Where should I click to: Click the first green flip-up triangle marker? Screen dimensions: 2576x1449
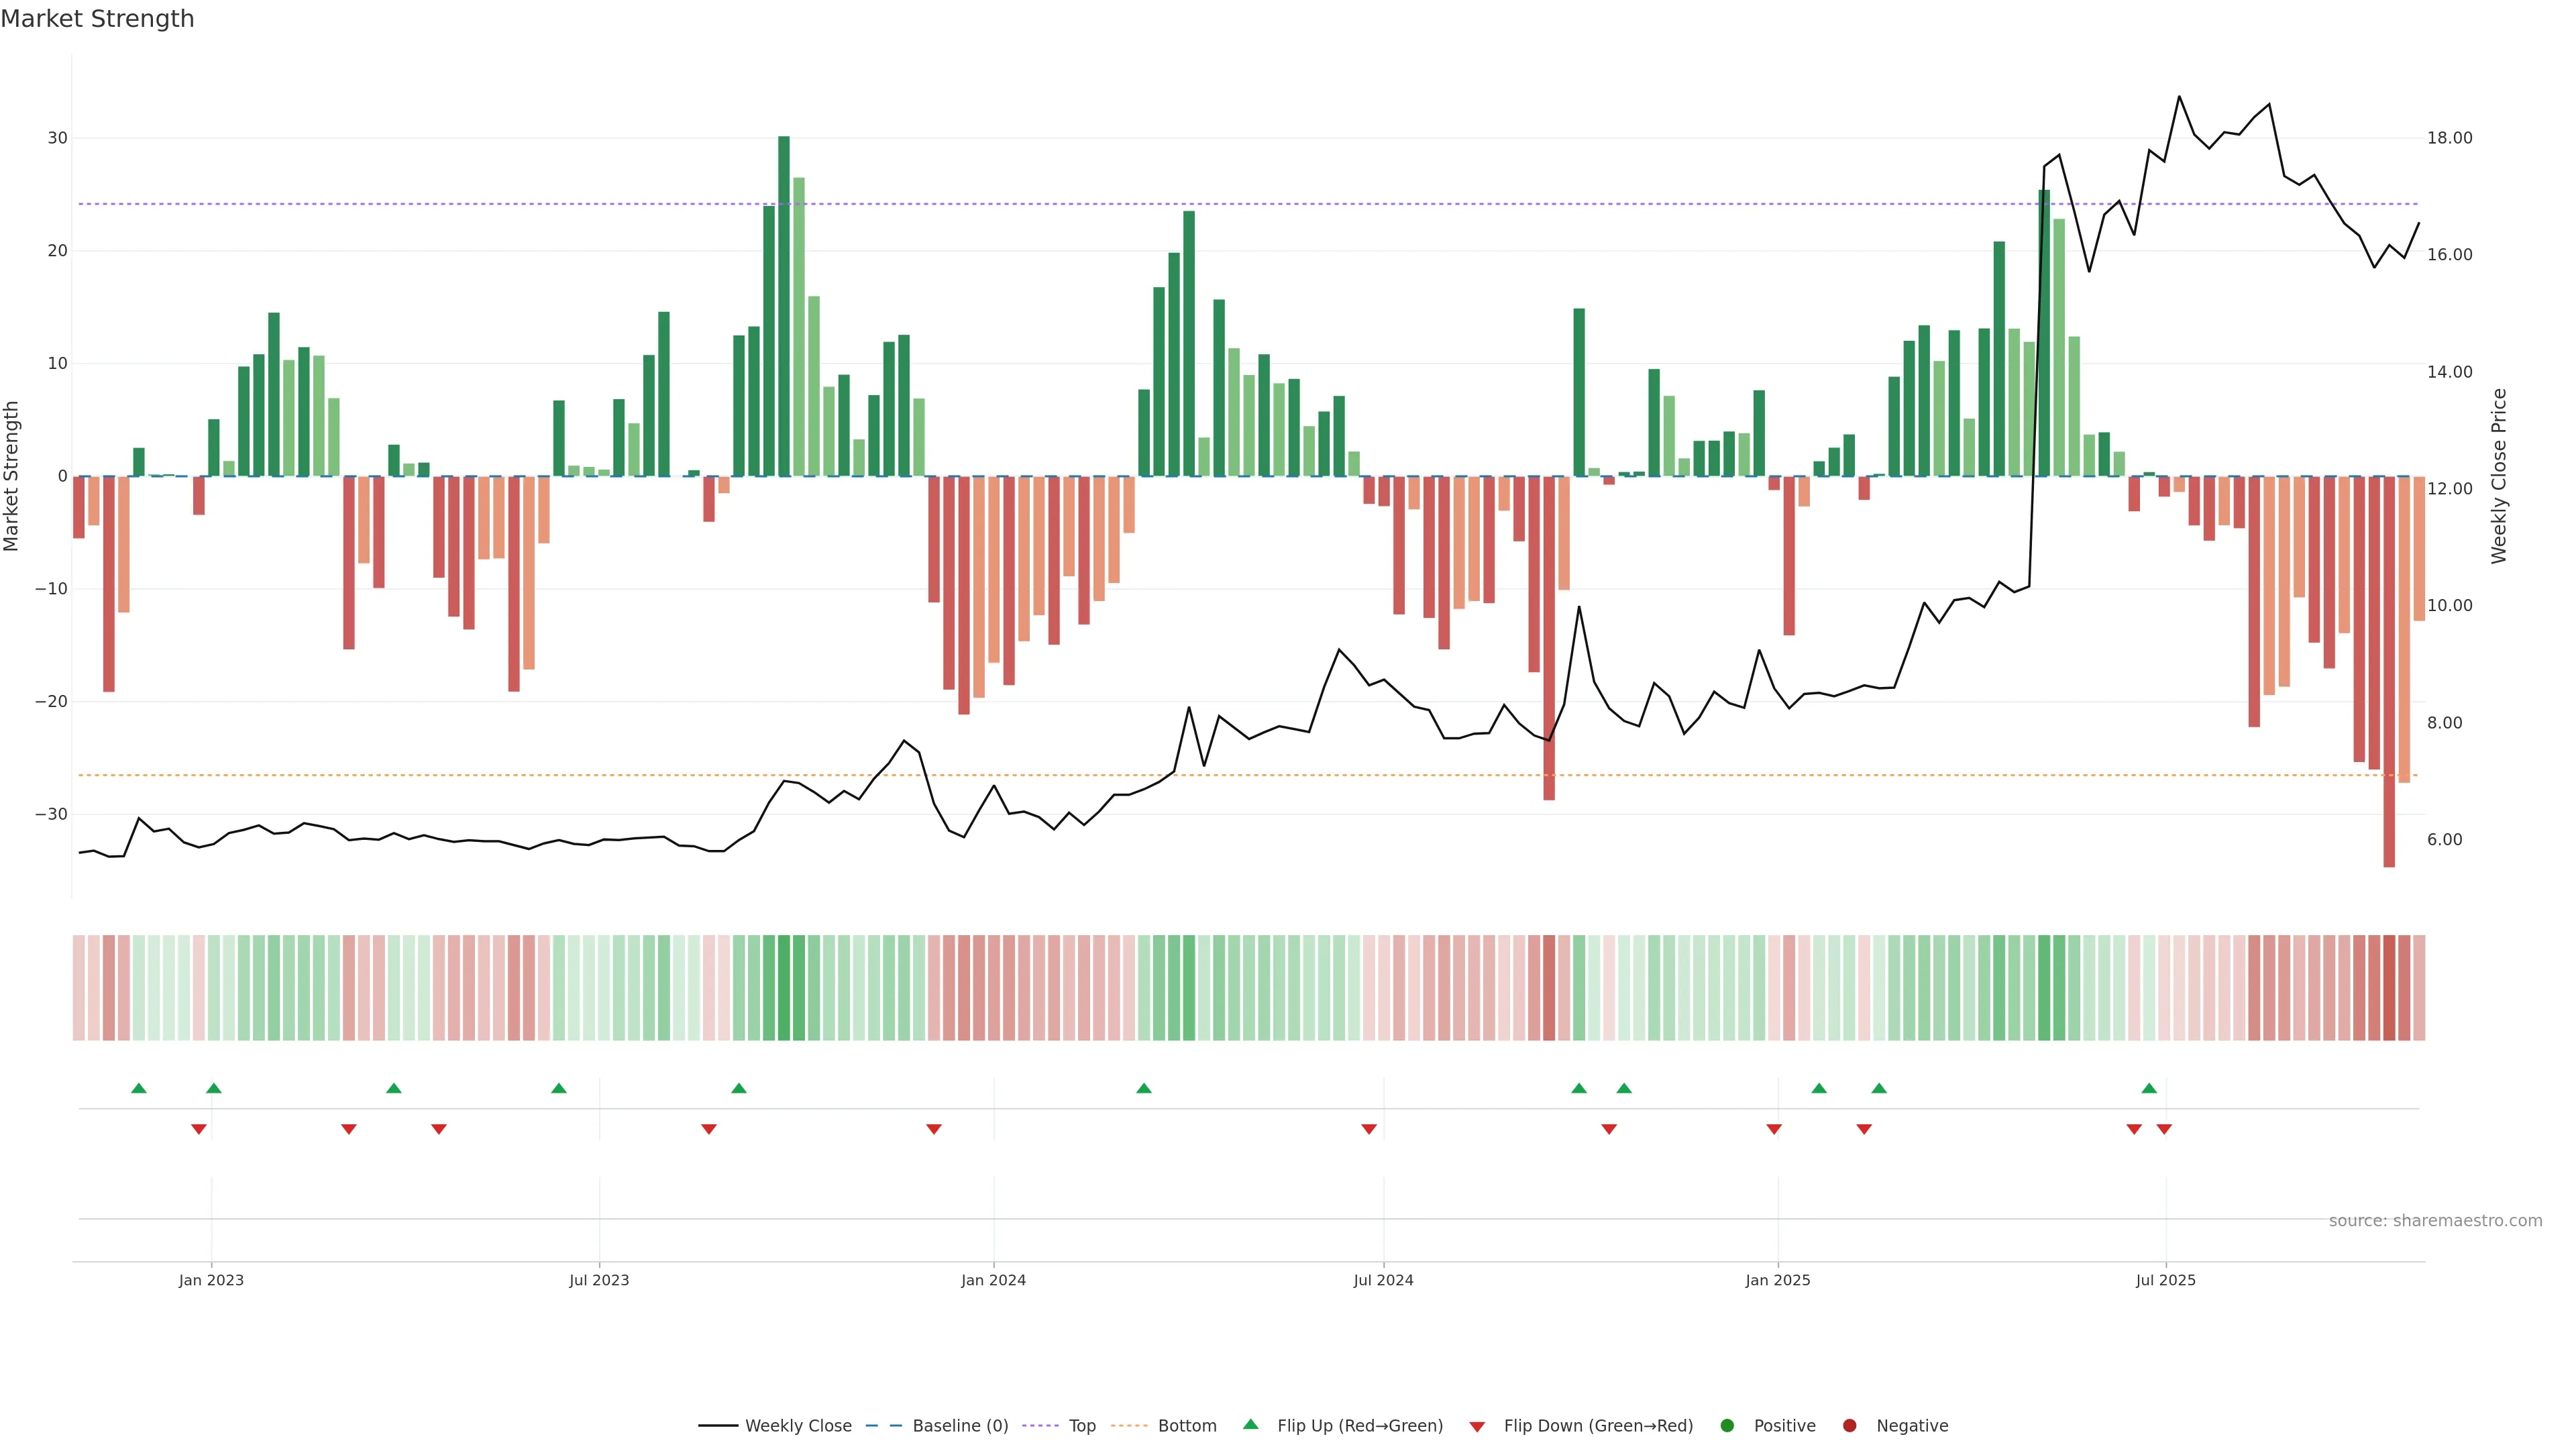click(139, 1088)
